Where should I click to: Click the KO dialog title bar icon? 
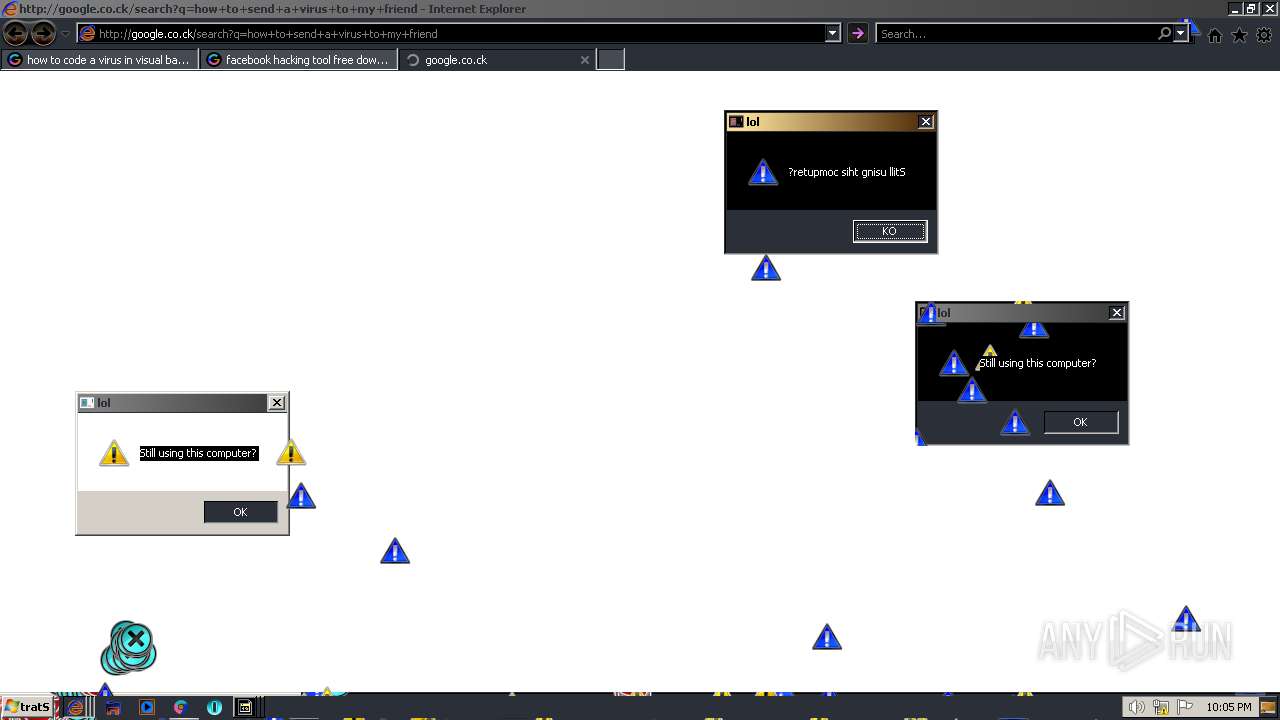click(x=736, y=122)
